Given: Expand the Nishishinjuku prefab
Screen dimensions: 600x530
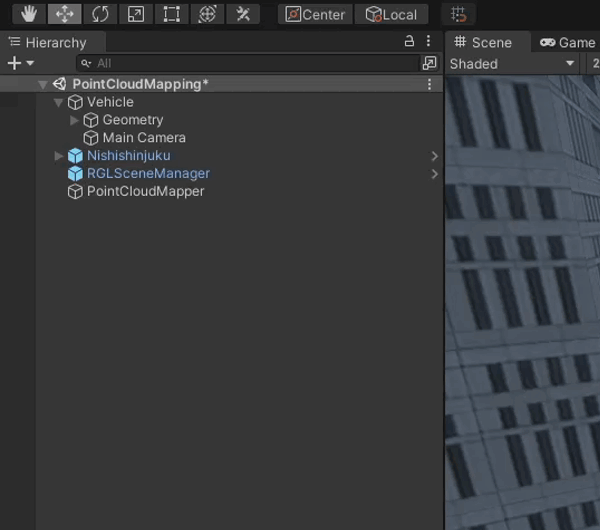Looking at the screenshot, I should coord(59,156).
